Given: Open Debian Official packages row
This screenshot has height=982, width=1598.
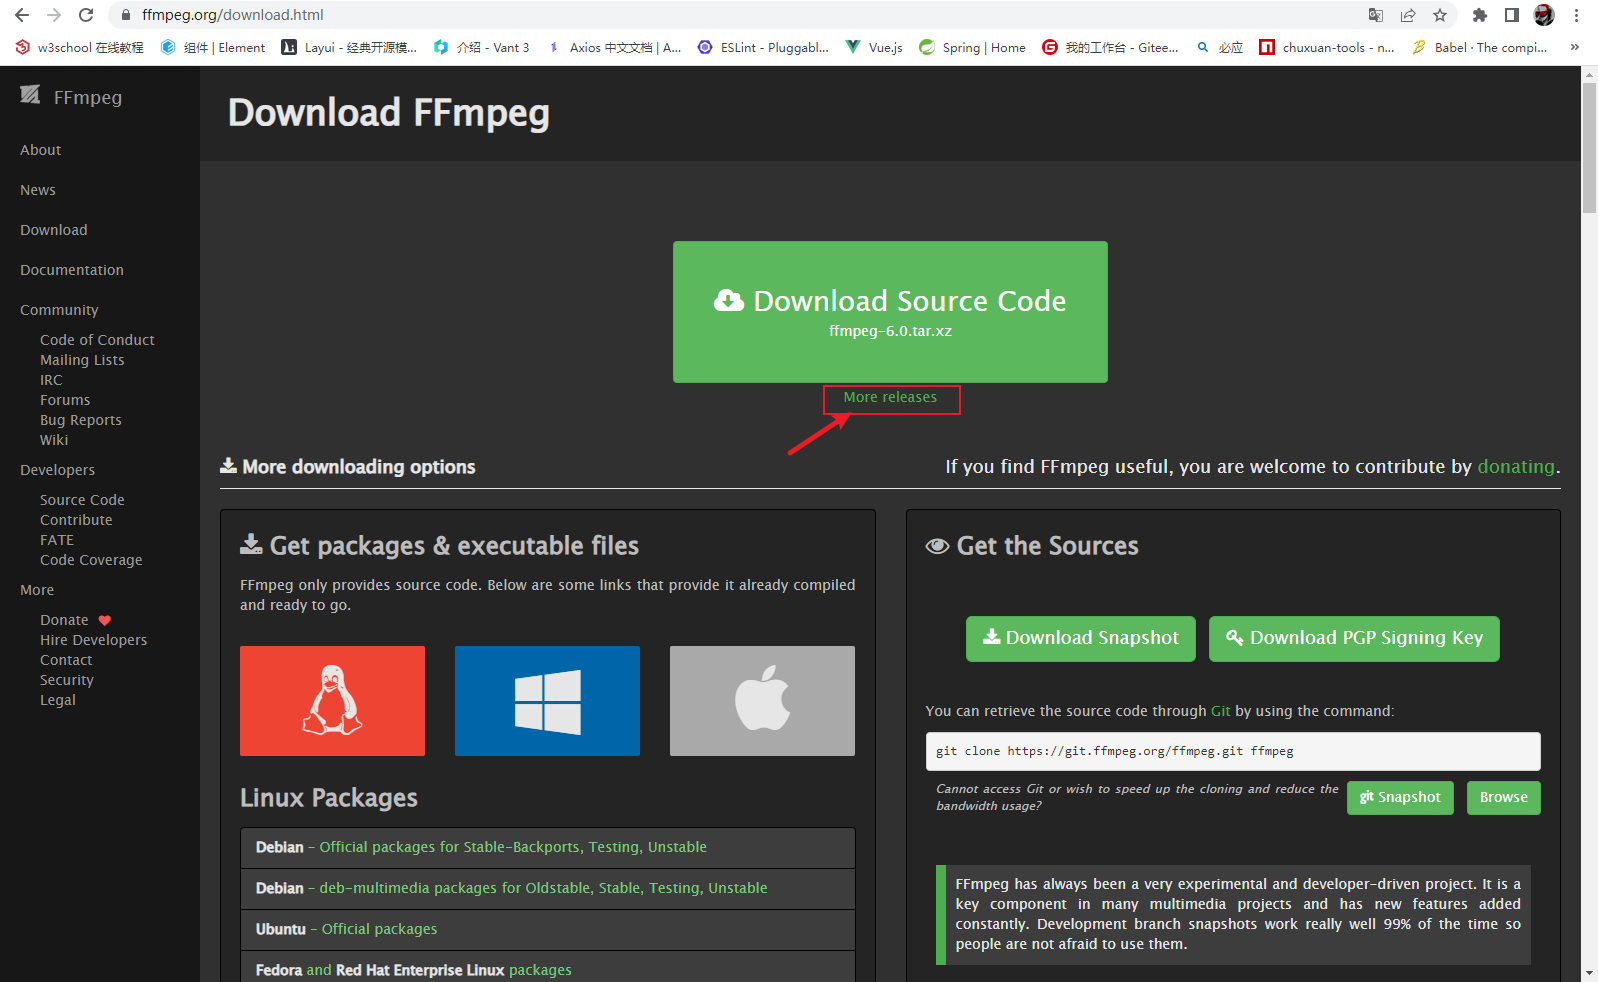Looking at the screenshot, I should coord(548,848).
